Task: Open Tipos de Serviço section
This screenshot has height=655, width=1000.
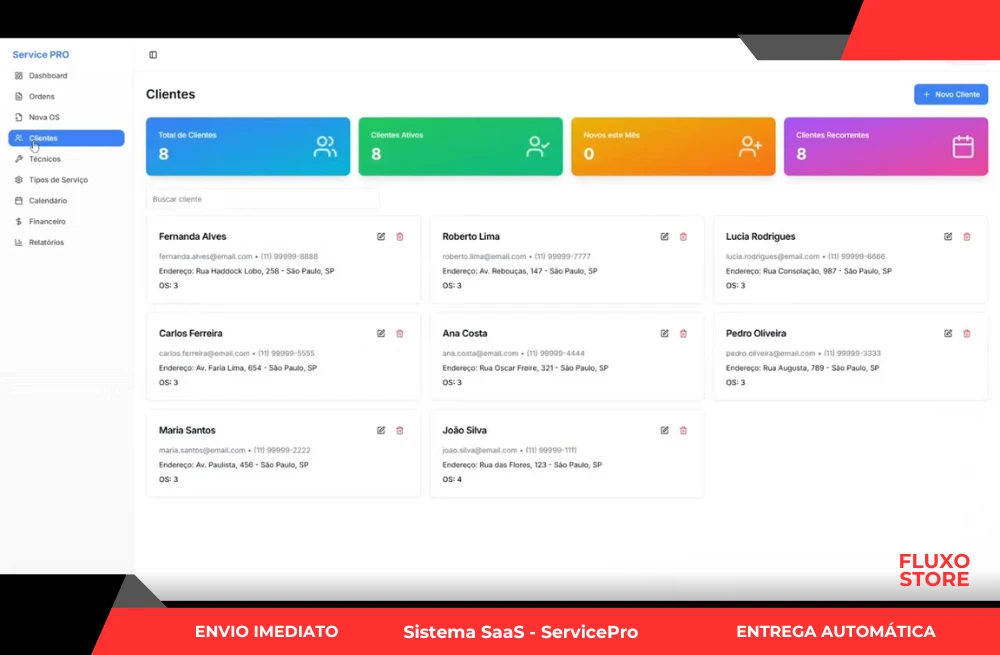Action: tap(58, 180)
